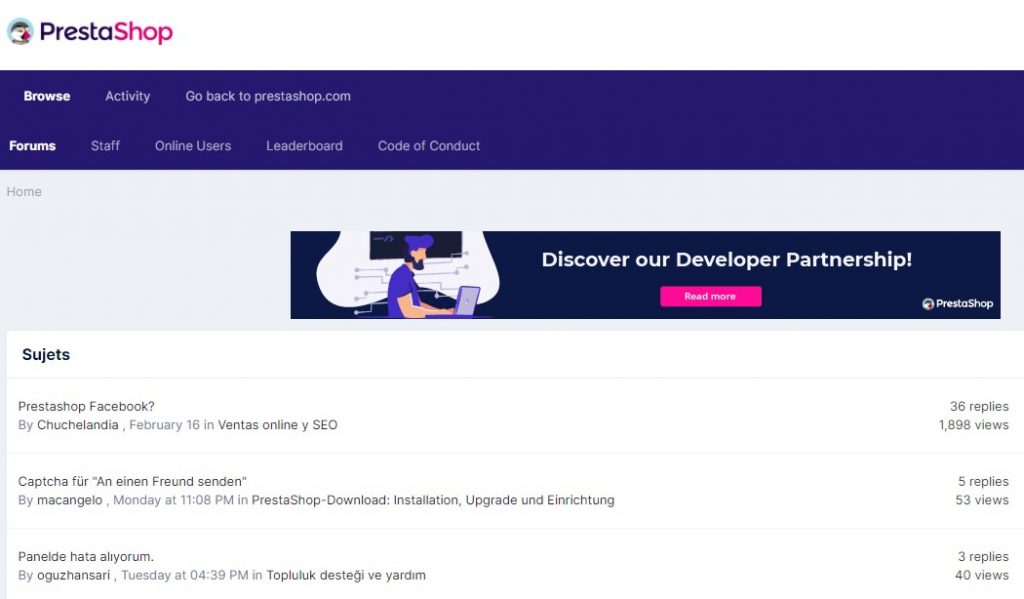
Task: Open the Developer Partnership banner illustration
Action: pos(408,274)
